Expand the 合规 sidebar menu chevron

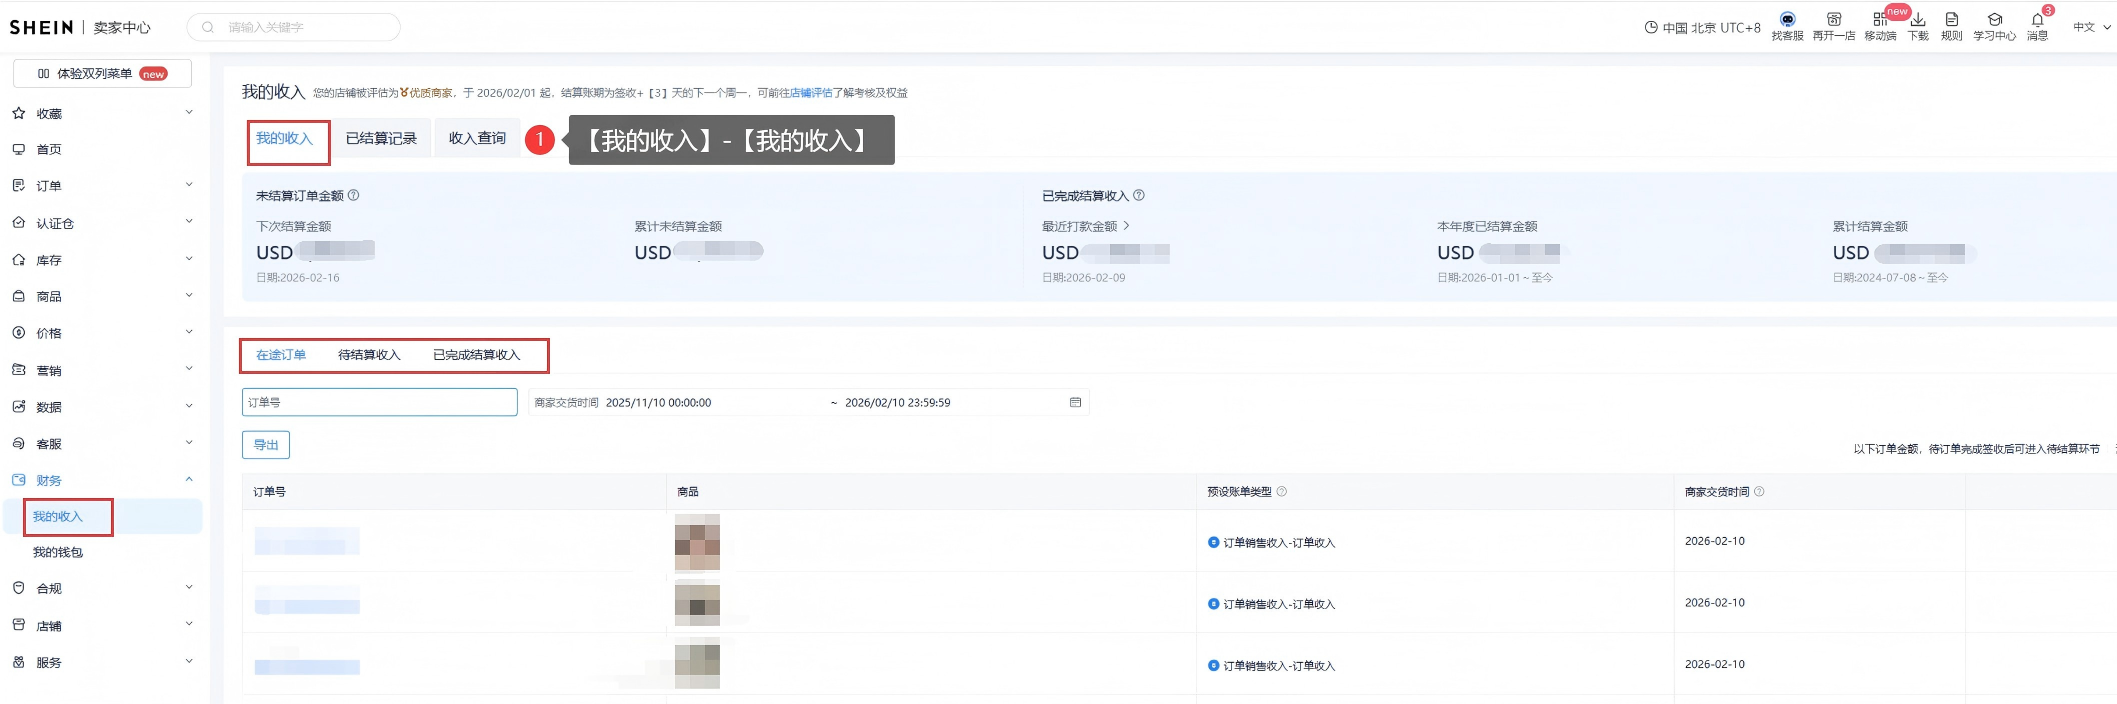tap(189, 588)
